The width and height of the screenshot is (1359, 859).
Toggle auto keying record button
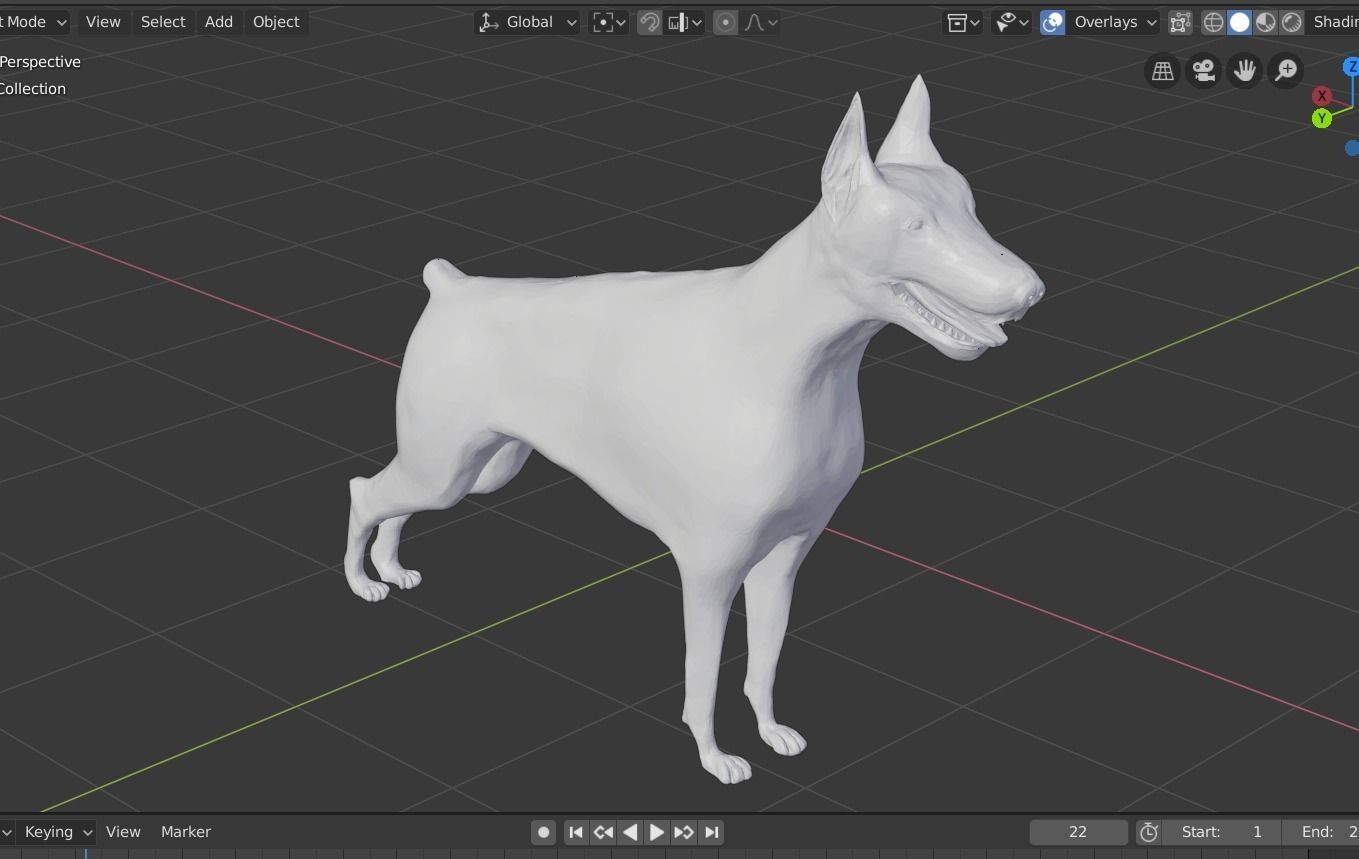coord(543,832)
